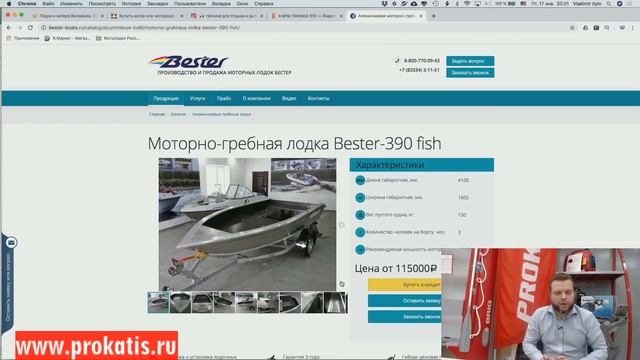
Task: Open Spotlight search in the menu bar
Action: (x=609, y=3)
